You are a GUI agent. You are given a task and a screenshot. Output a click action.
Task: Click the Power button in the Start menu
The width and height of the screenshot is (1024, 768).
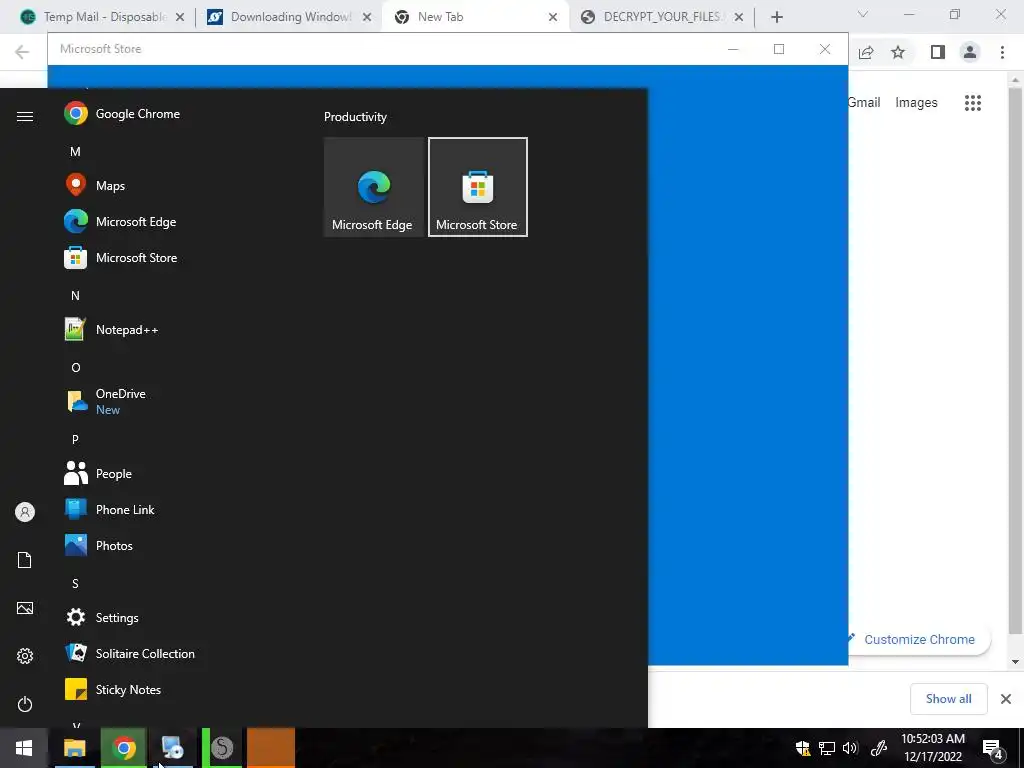click(x=25, y=704)
